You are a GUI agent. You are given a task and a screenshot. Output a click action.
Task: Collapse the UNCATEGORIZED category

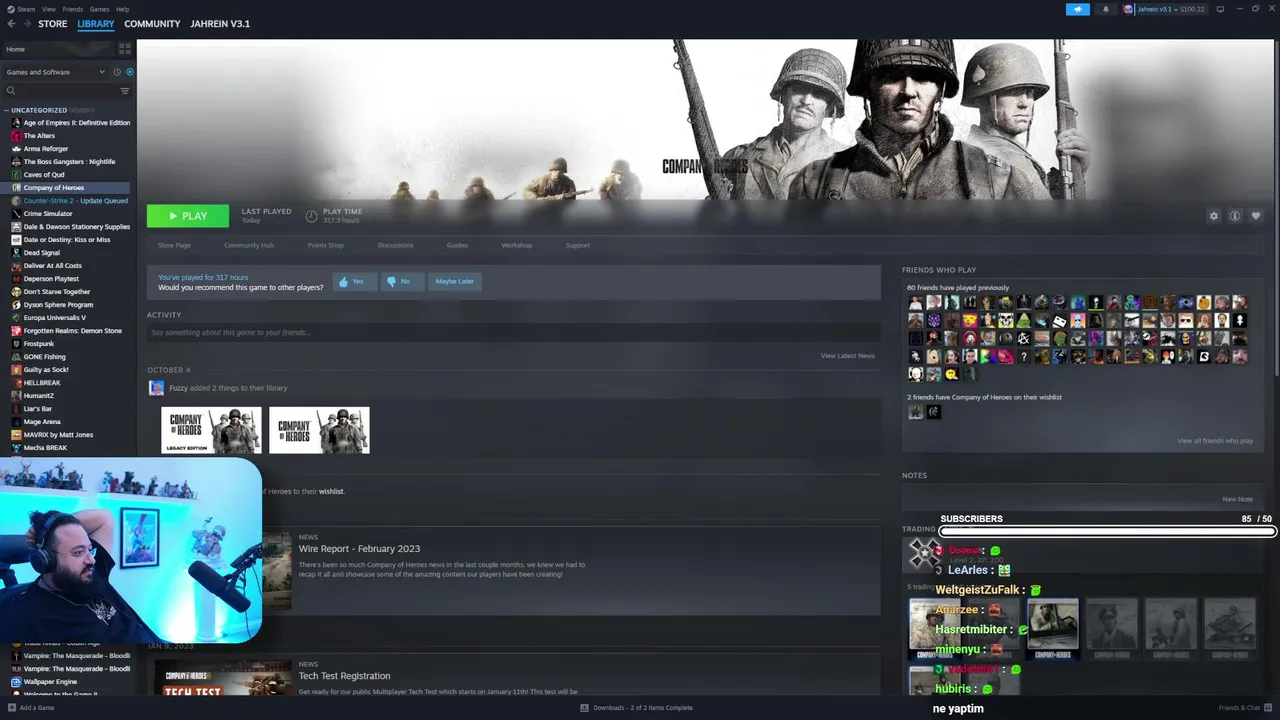[7, 110]
